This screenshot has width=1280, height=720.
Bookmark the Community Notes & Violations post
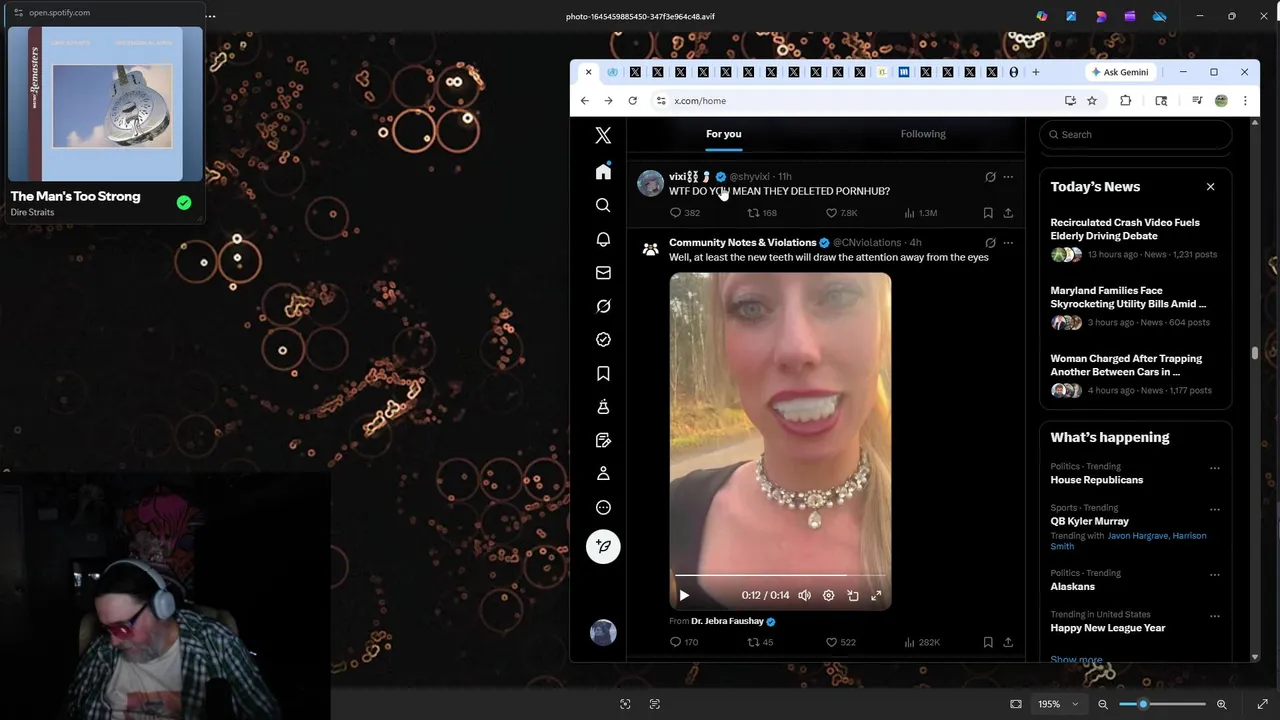pyautogui.click(x=988, y=642)
